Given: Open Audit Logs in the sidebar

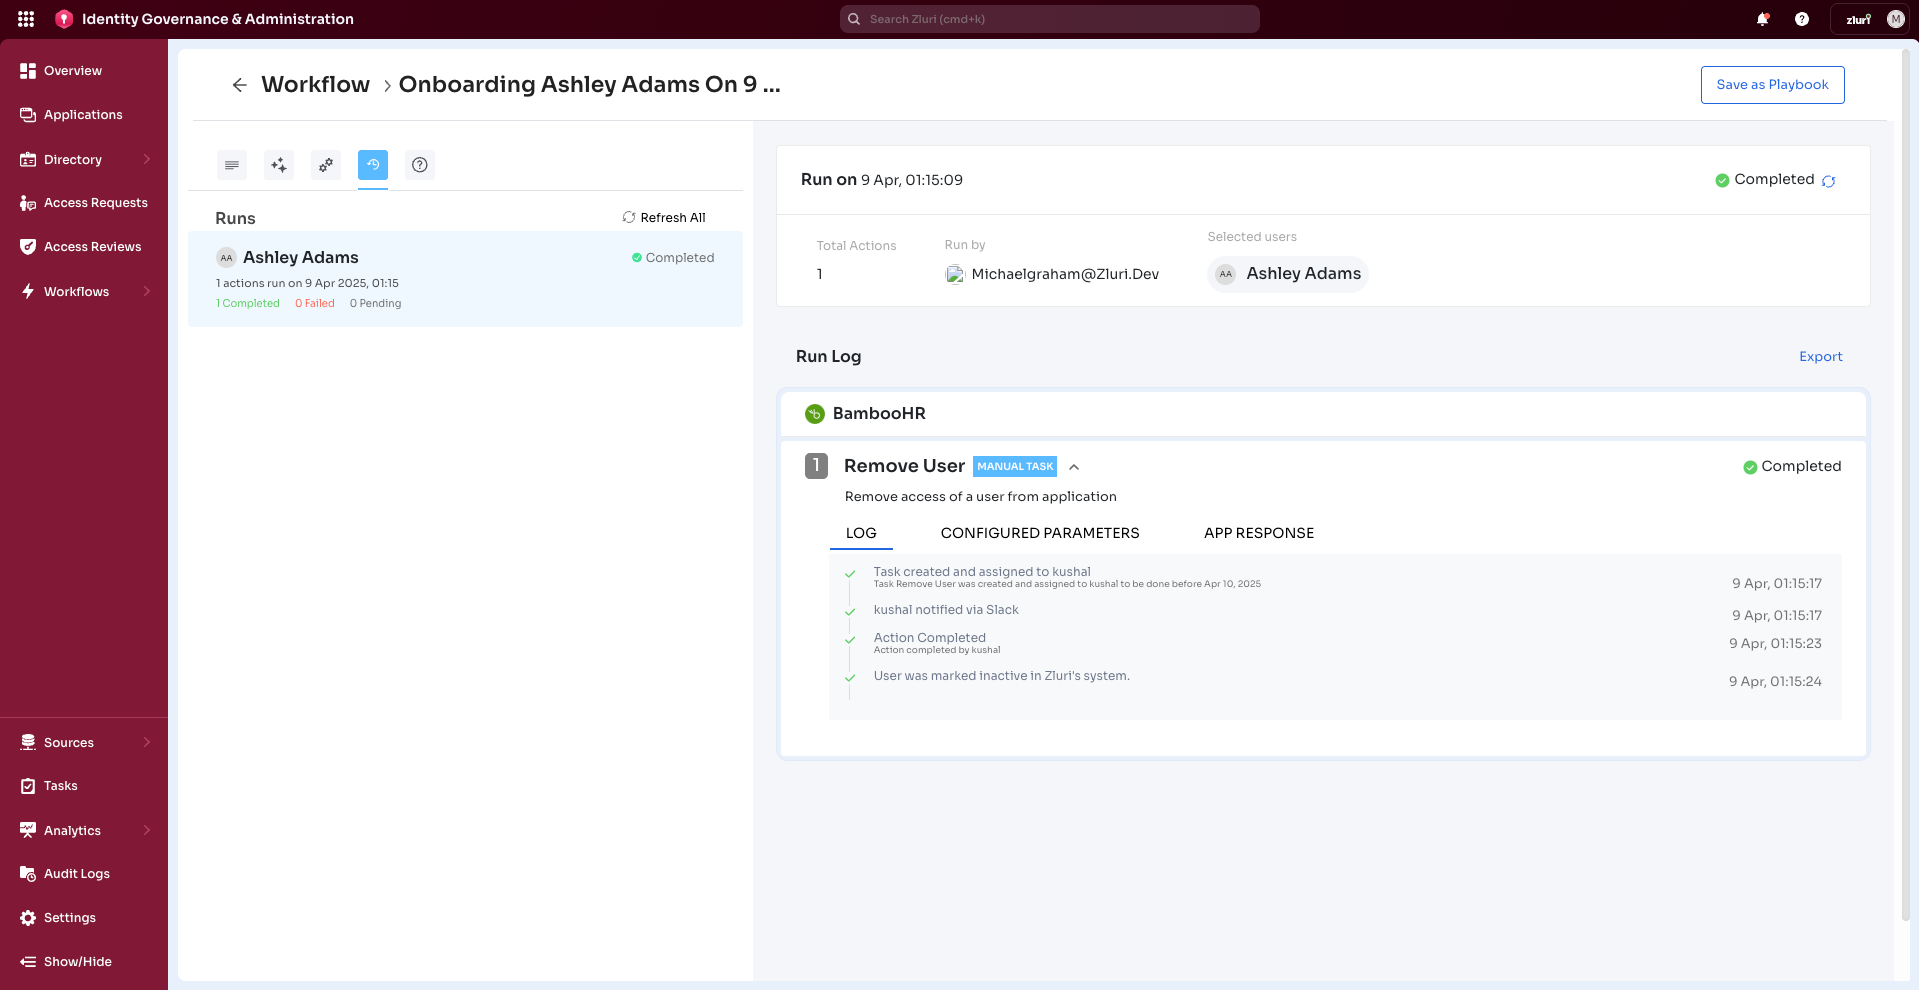Looking at the screenshot, I should click(x=77, y=874).
